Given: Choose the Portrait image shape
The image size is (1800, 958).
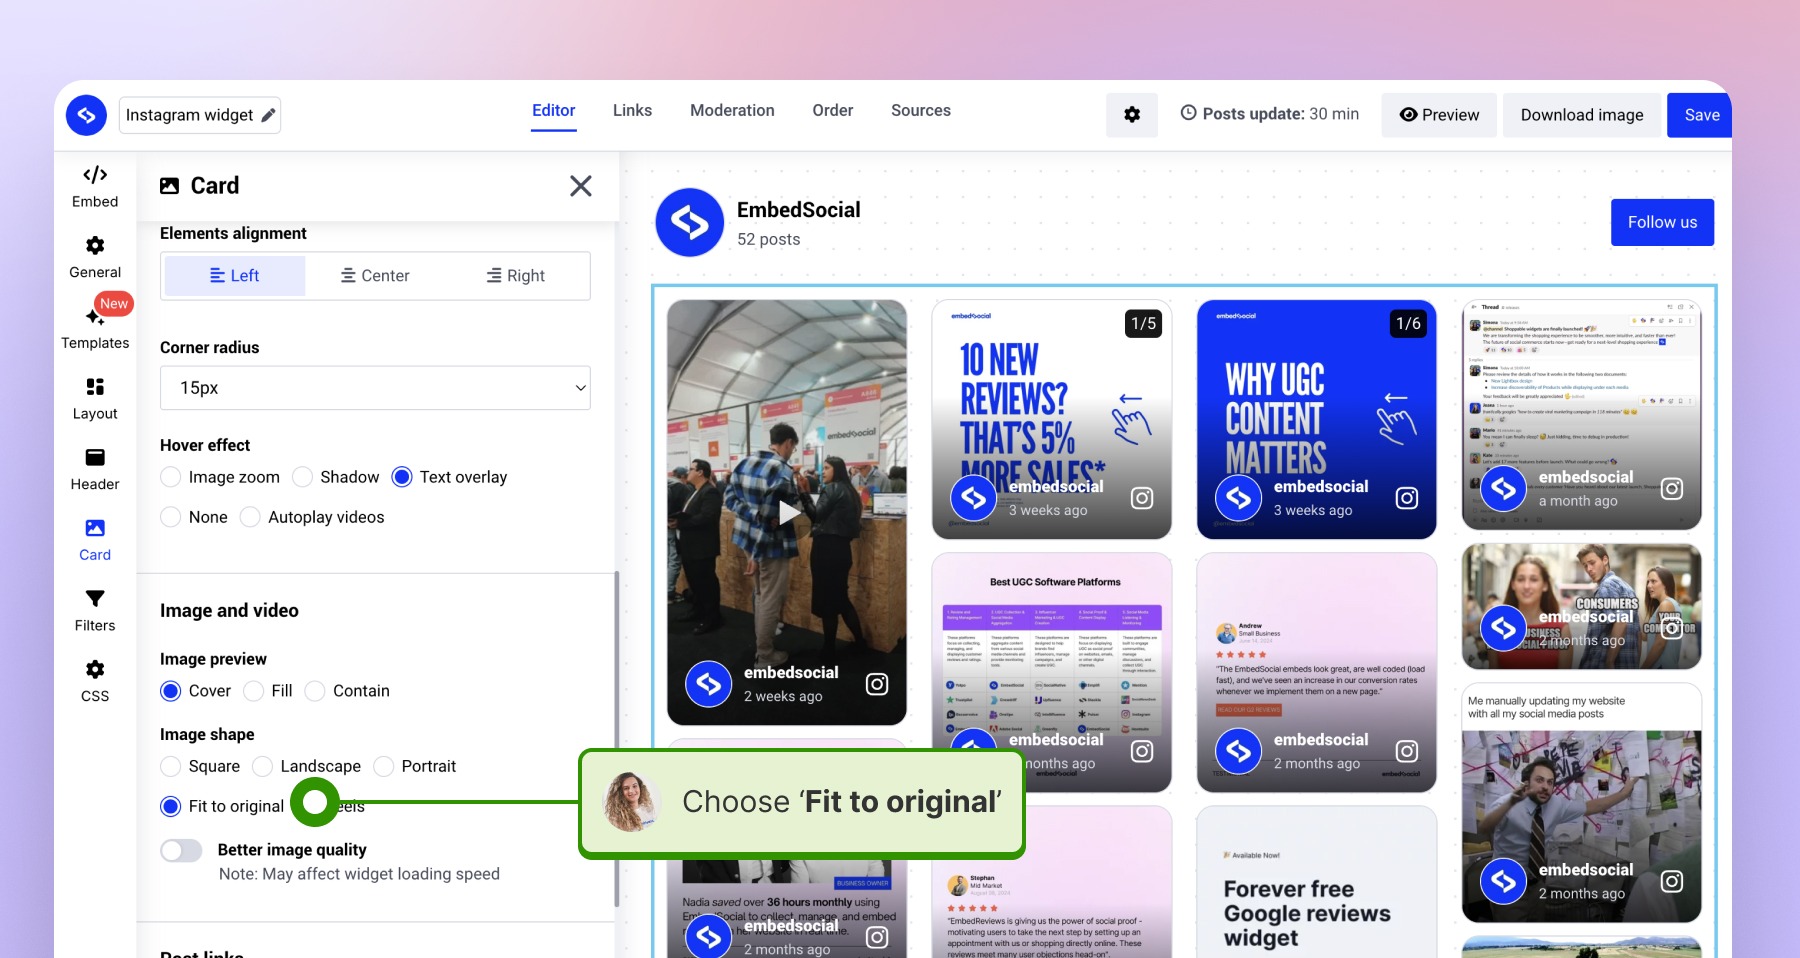Looking at the screenshot, I should pyautogui.click(x=384, y=766).
